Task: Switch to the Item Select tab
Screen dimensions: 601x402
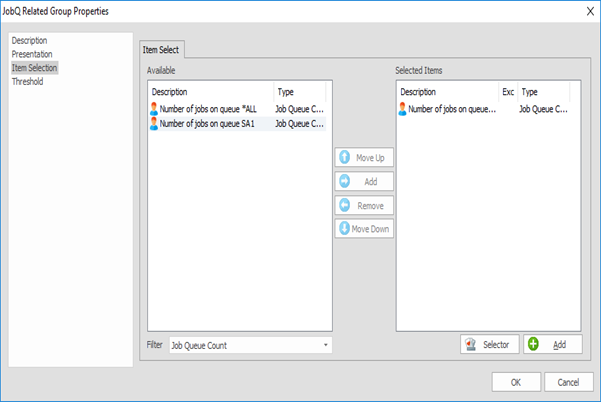Action: coord(160,50)
